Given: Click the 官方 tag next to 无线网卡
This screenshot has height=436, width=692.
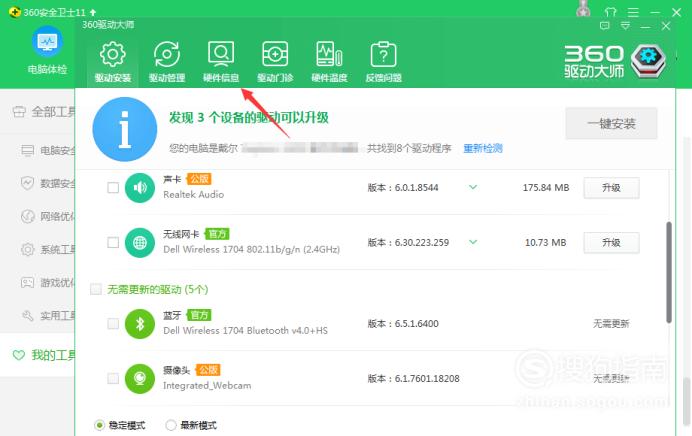Looking at the screenshot, I should click(x=217, y=233).
